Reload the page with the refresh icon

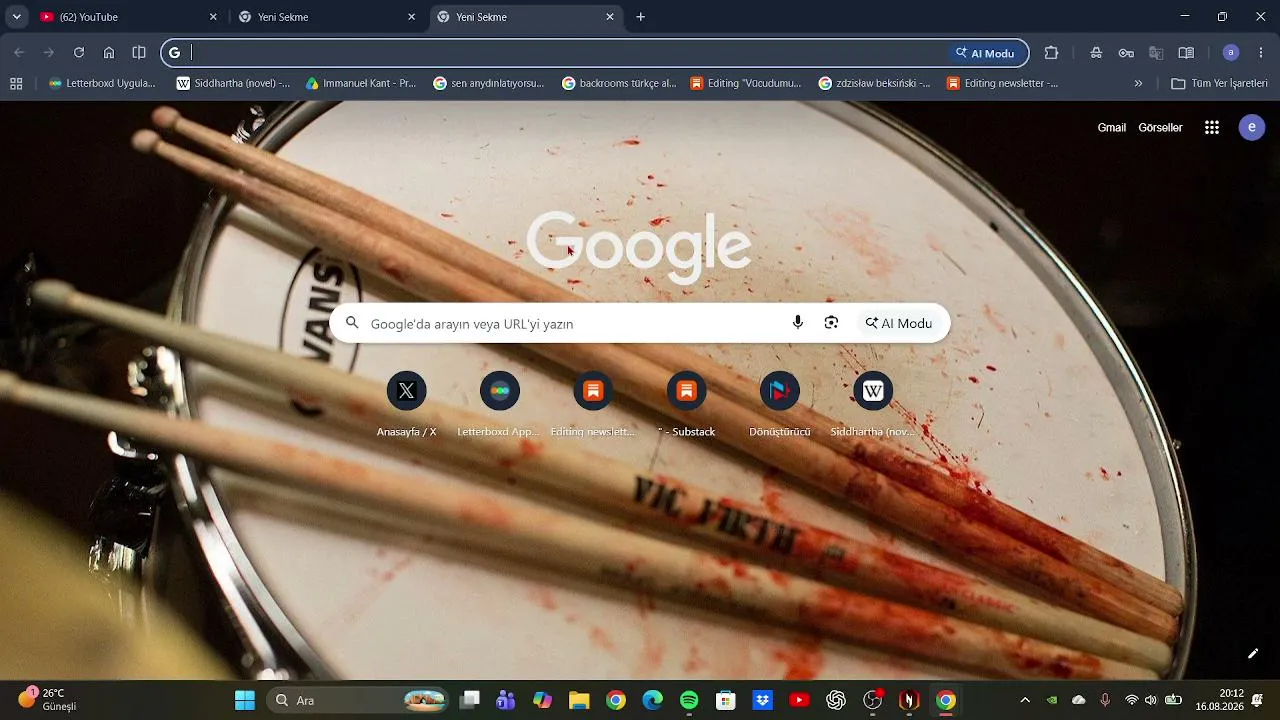pos(78,53)
